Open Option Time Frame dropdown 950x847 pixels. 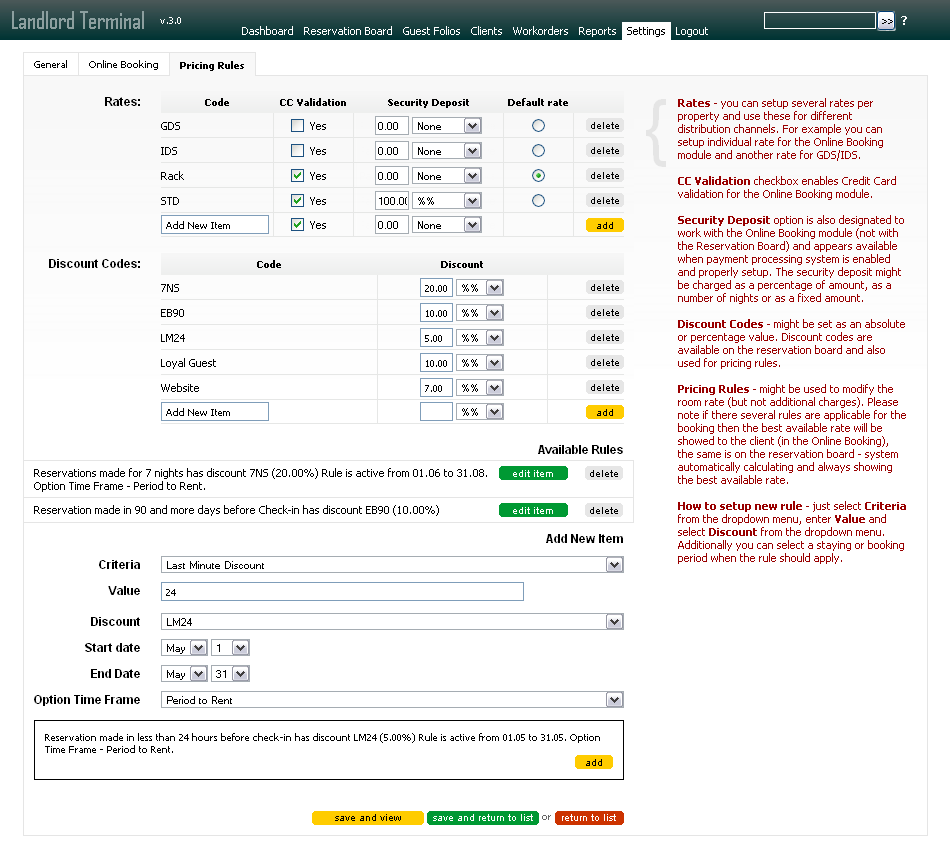tap(392, 700)
